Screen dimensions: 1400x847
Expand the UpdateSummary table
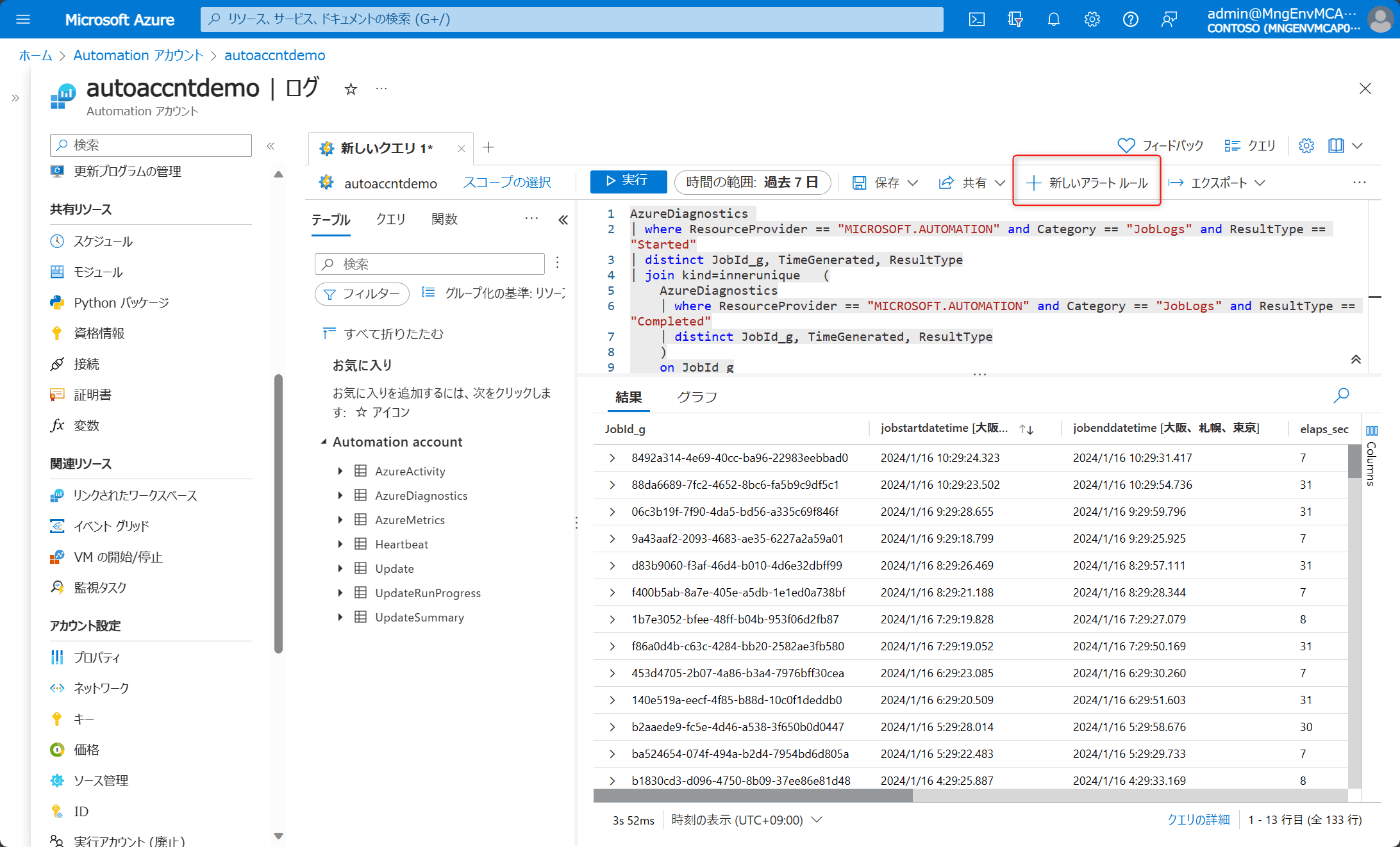point(341,617)
